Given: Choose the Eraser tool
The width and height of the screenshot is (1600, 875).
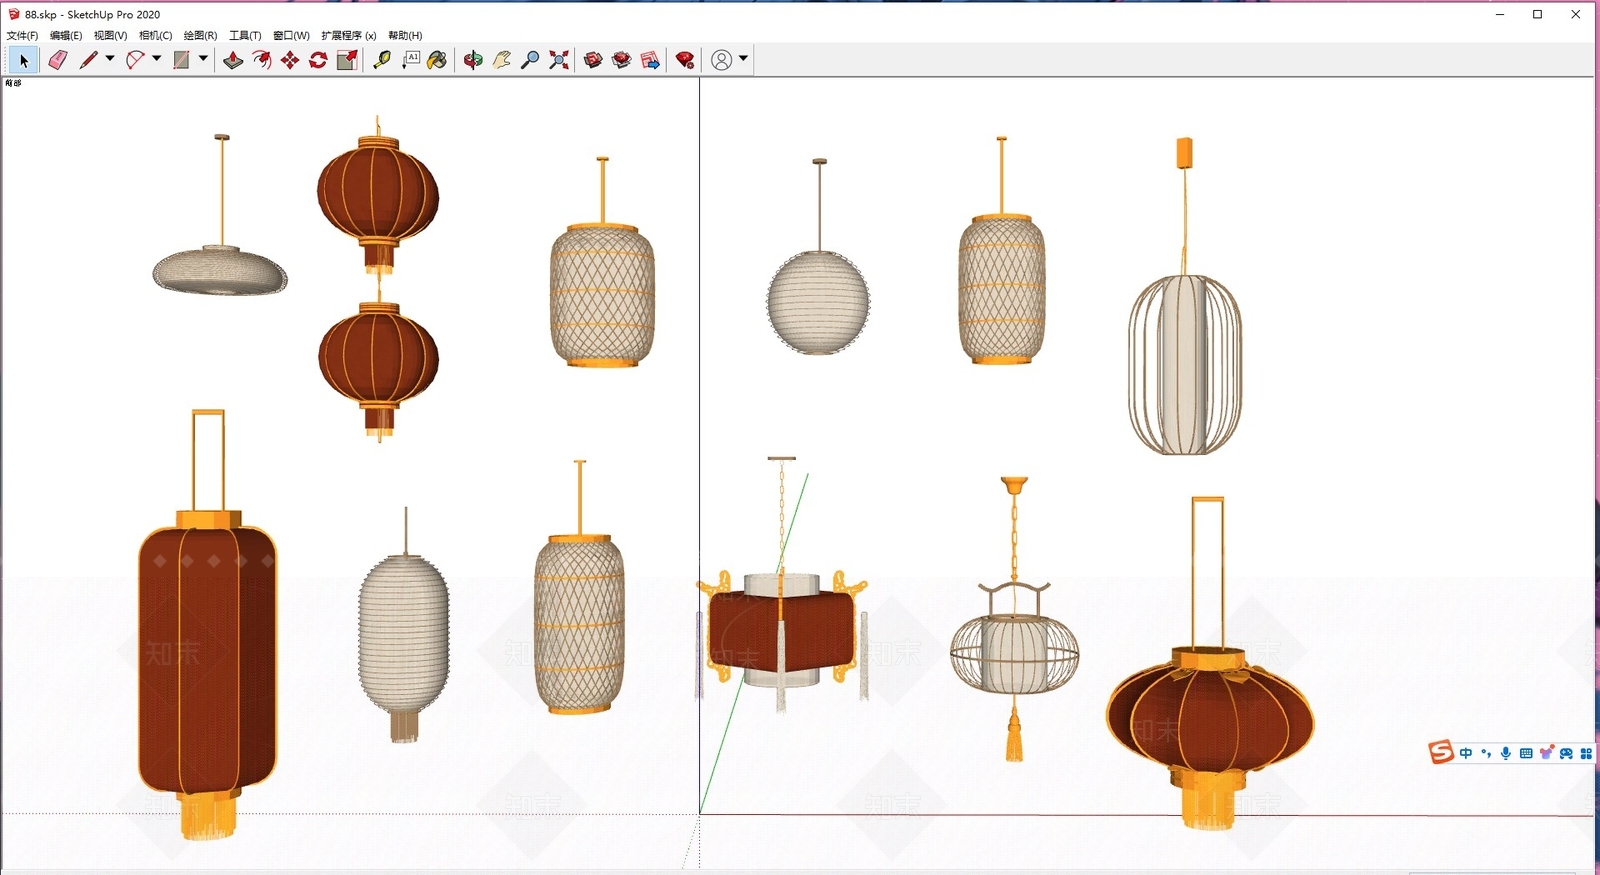Looking at the screenshot, I should click(x=57, y=60).
